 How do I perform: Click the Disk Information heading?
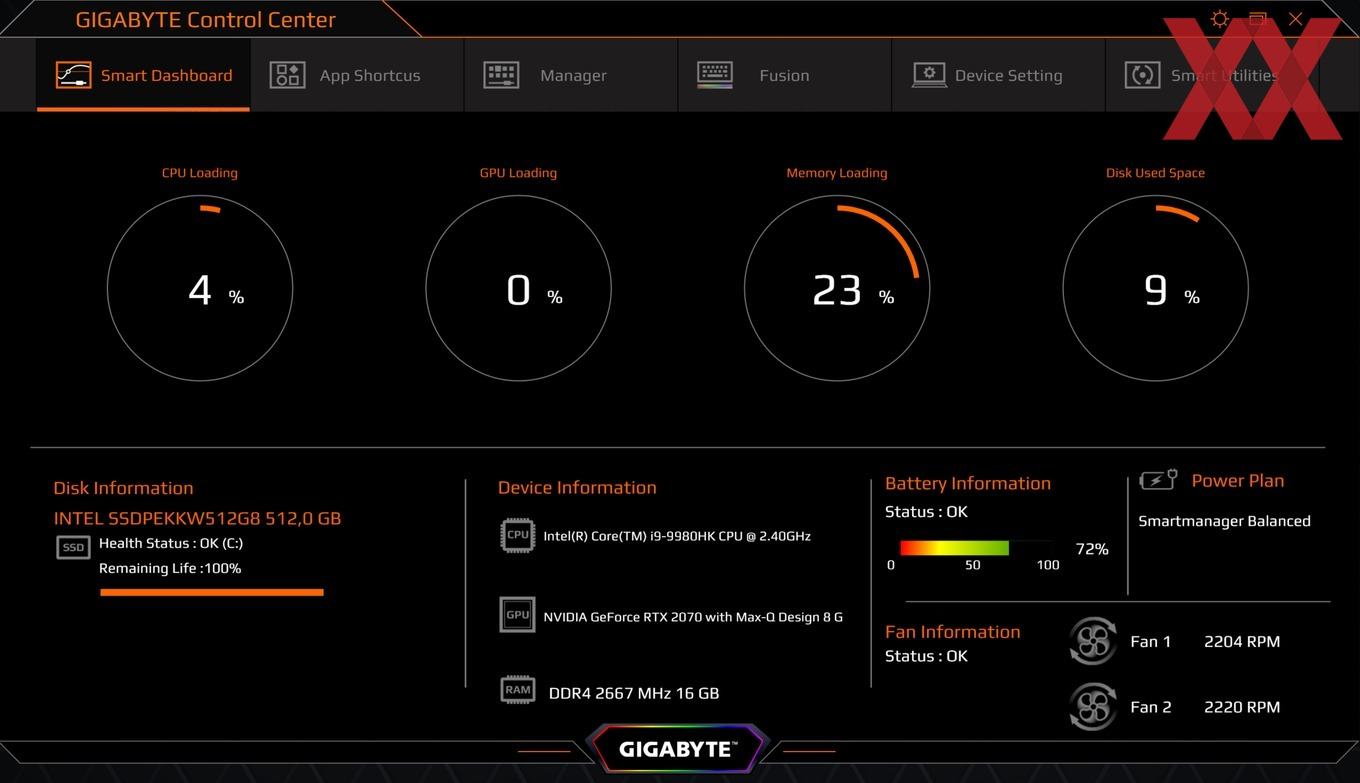tap(123, 488)
